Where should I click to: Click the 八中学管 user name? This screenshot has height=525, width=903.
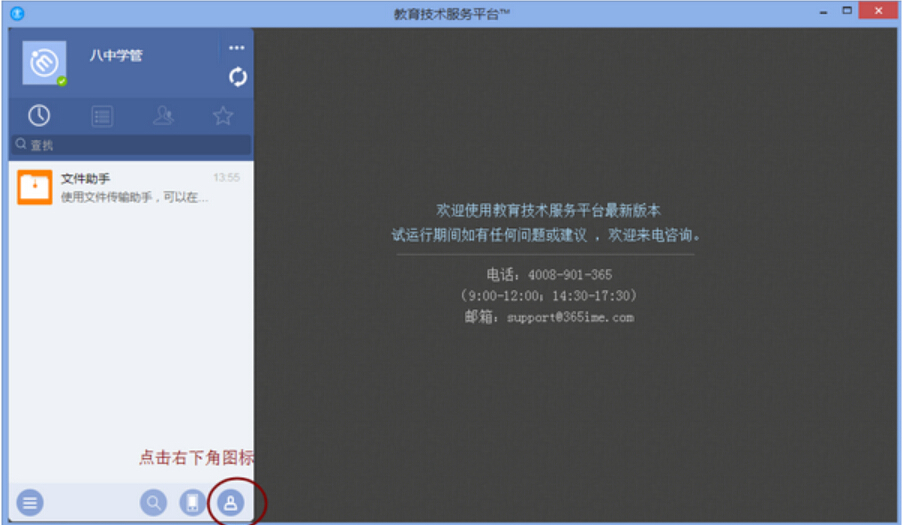[115, 56]
